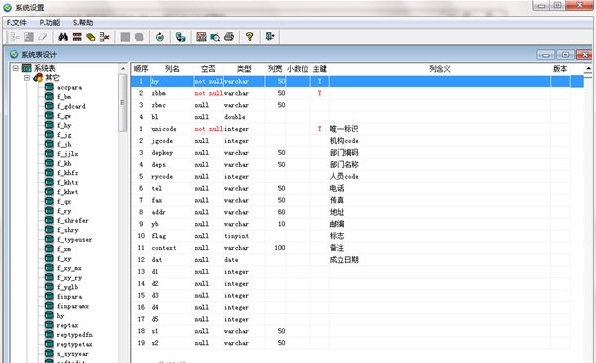Click the yellow question mark help icon
596x363 pixels.
click(x=249, y=37)
